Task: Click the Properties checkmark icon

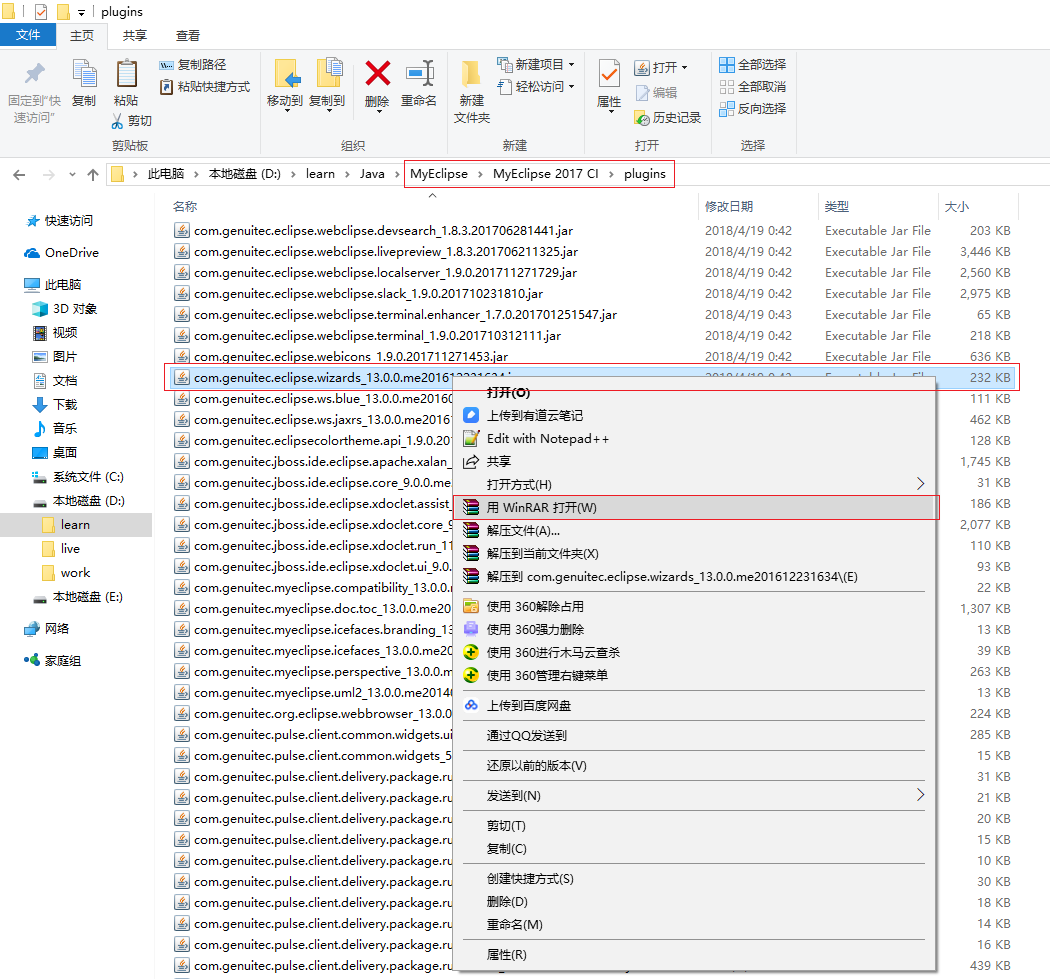Action: coord(609,74)
